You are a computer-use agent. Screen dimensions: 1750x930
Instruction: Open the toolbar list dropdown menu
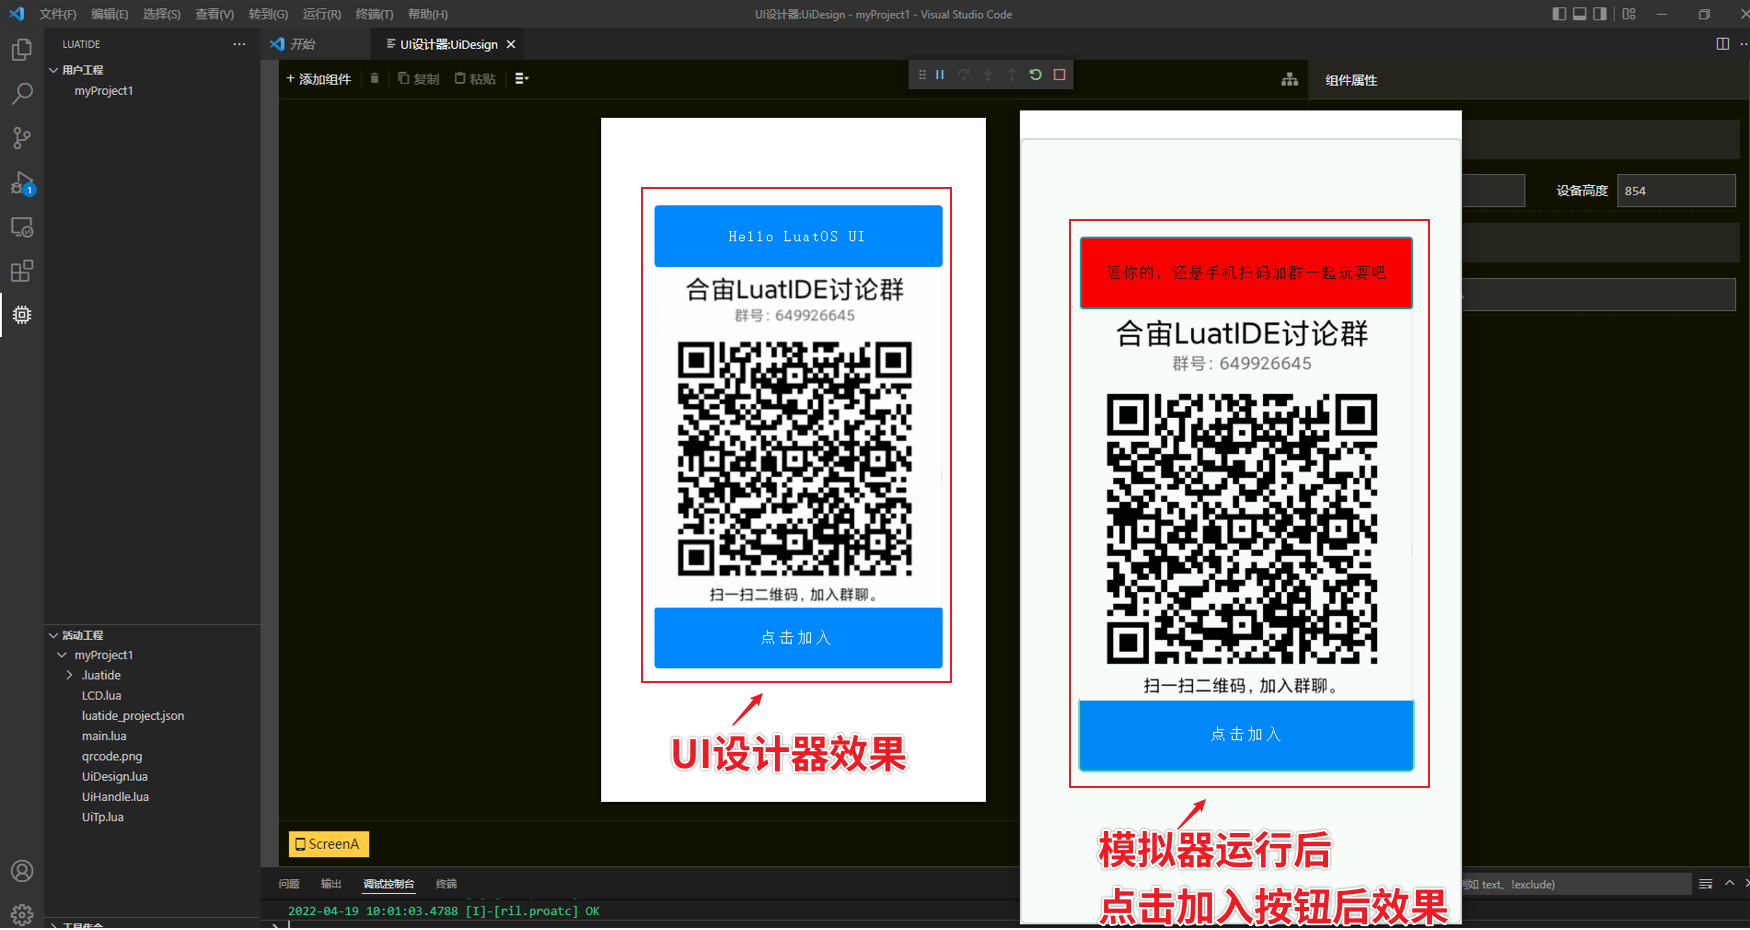521,78
